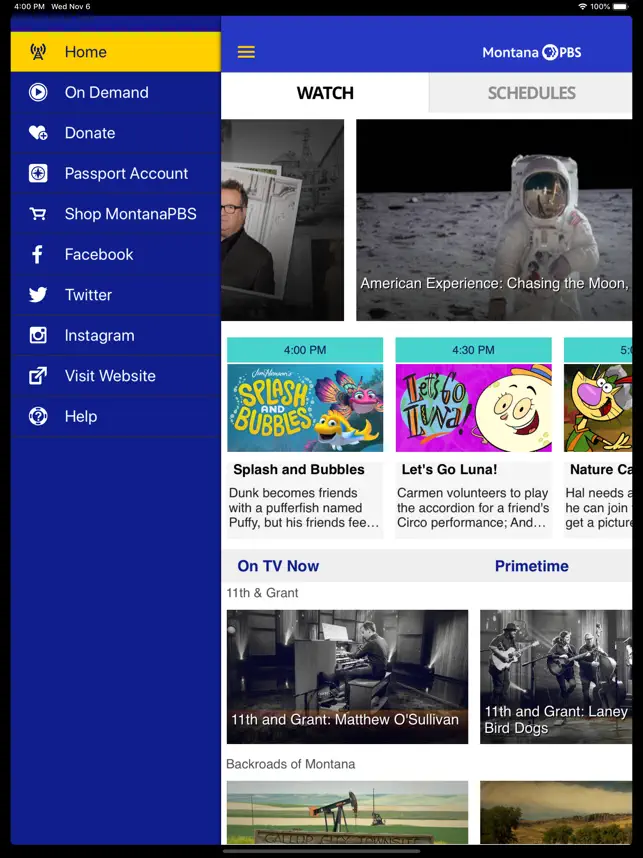
Task: Play 11th and Grant: Laney Bird Dogs video
Action: pyautogui.click(x=556, y=677)
